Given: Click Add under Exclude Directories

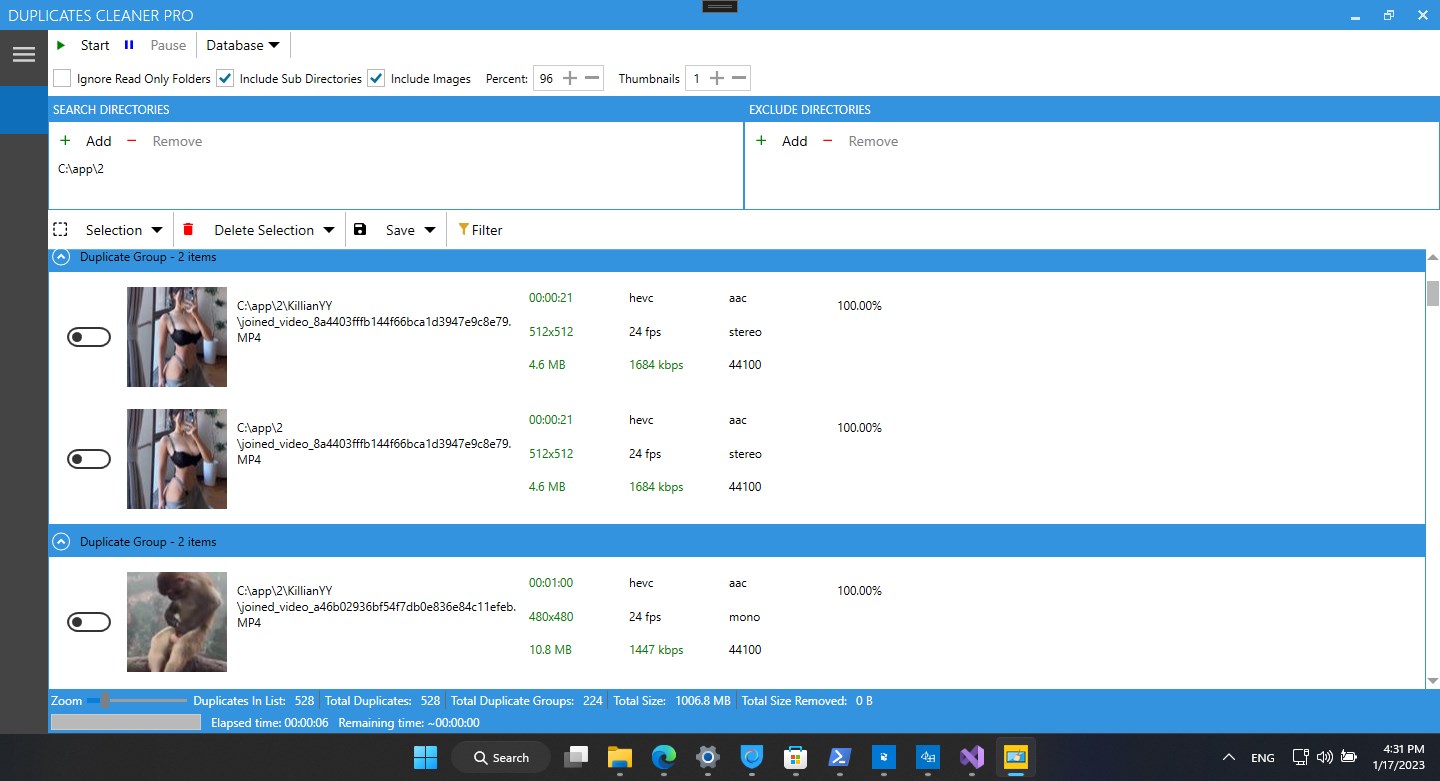Looking at the screenshot, I should (795, 141).
